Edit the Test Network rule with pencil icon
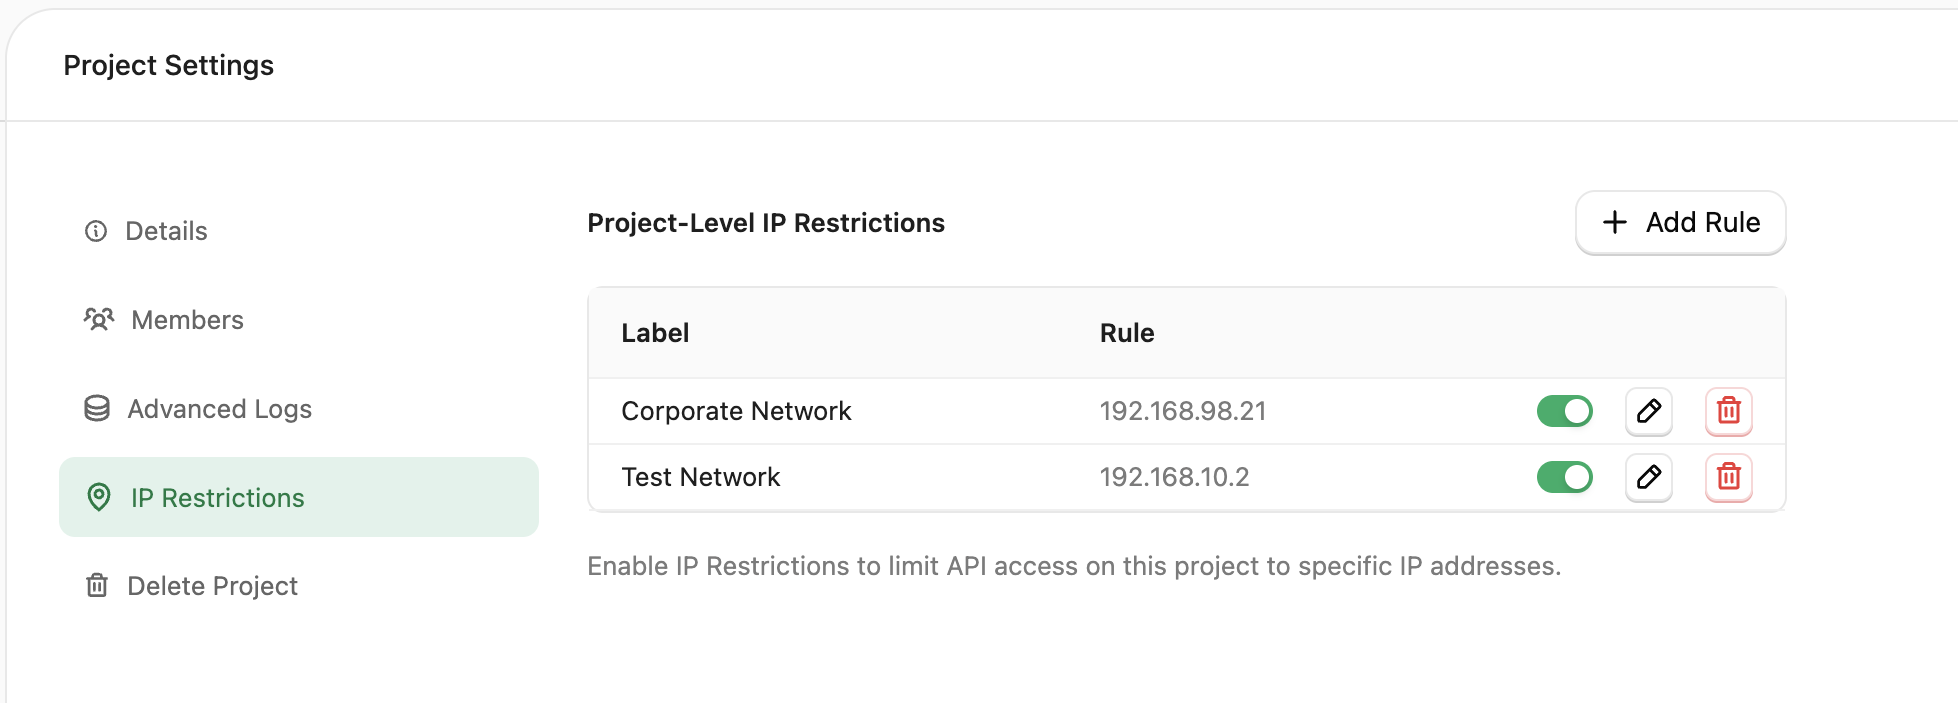The height and width of the screenshot is (703, 1958). (1649, 477)
